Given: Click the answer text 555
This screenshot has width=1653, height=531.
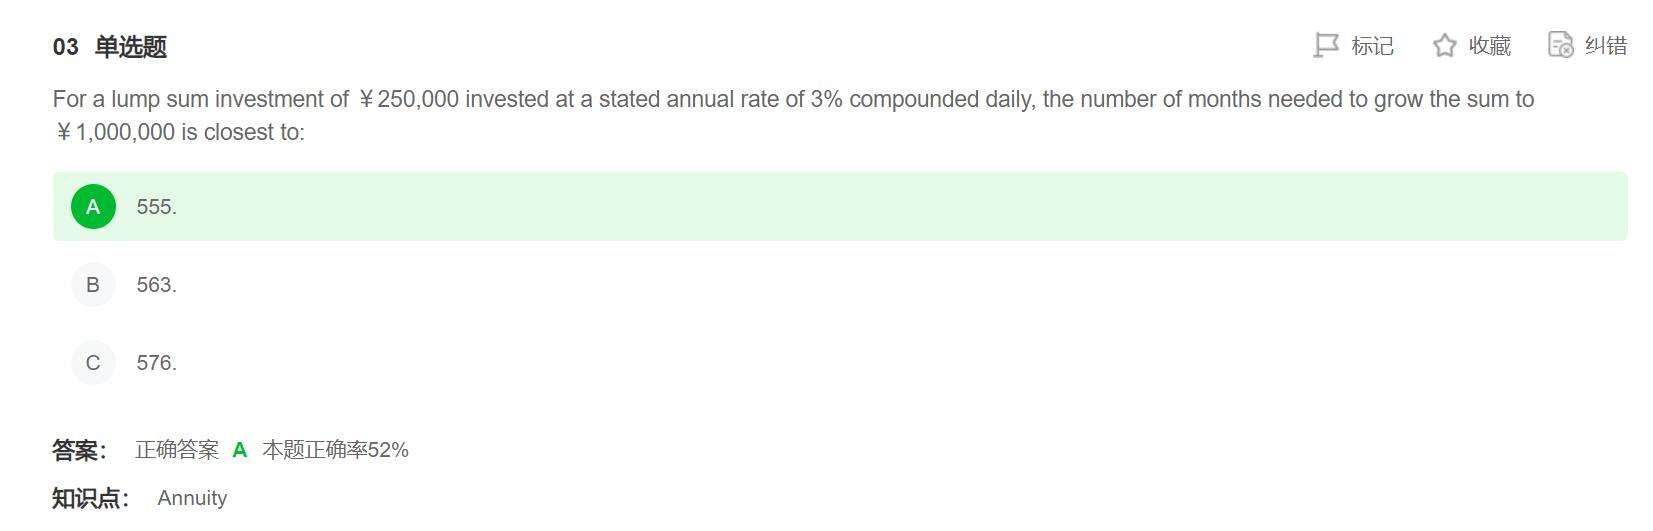Looking at the screenshot, I should 156,207.
